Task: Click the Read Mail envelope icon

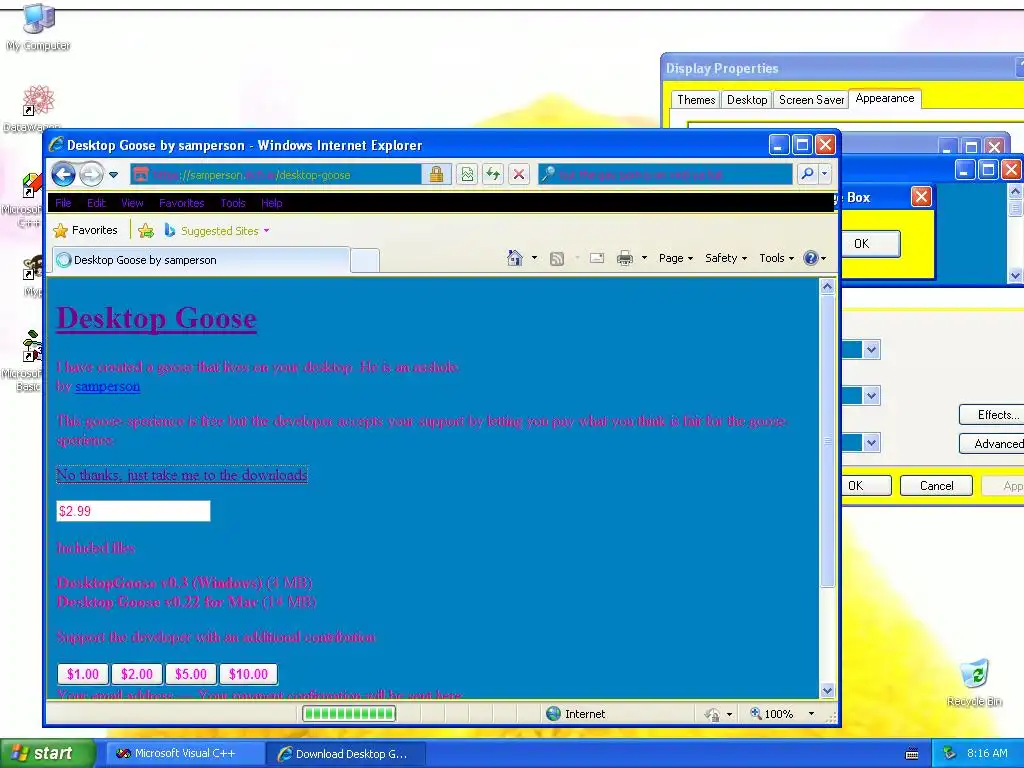Action: (597, 258)
